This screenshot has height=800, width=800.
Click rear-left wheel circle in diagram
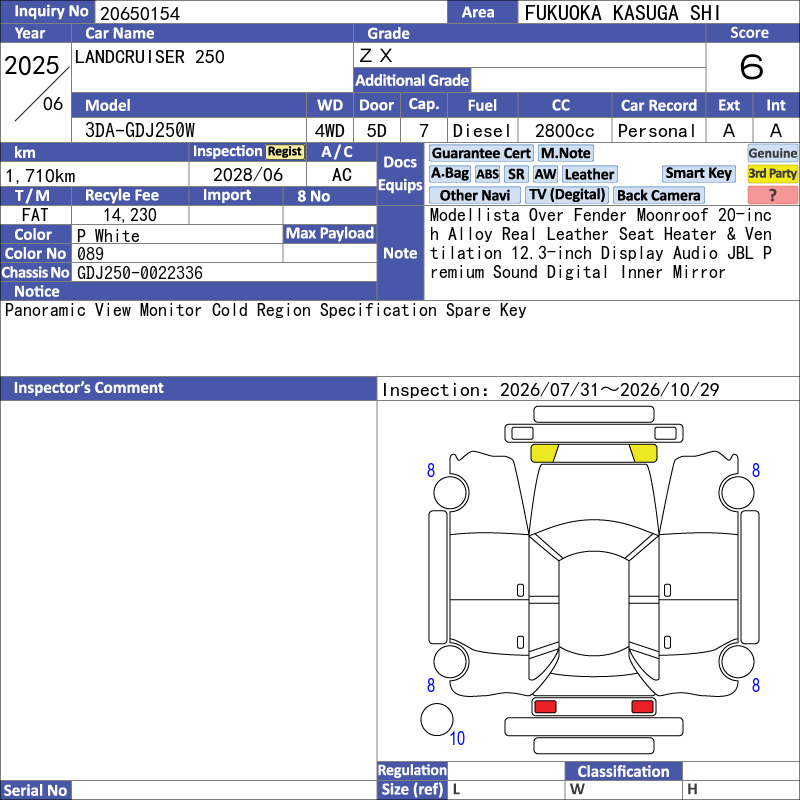[x=451, y=661]
